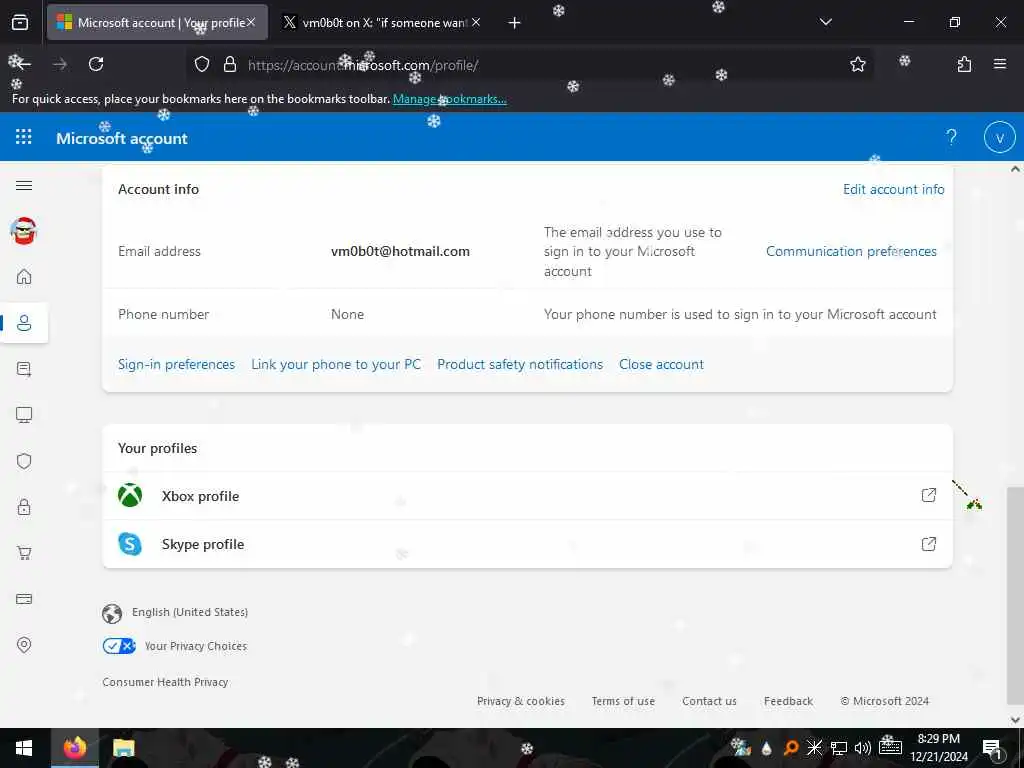The image size is (1024, 768).
Task: Open the Windows Start menu
Action: point(24,748)
